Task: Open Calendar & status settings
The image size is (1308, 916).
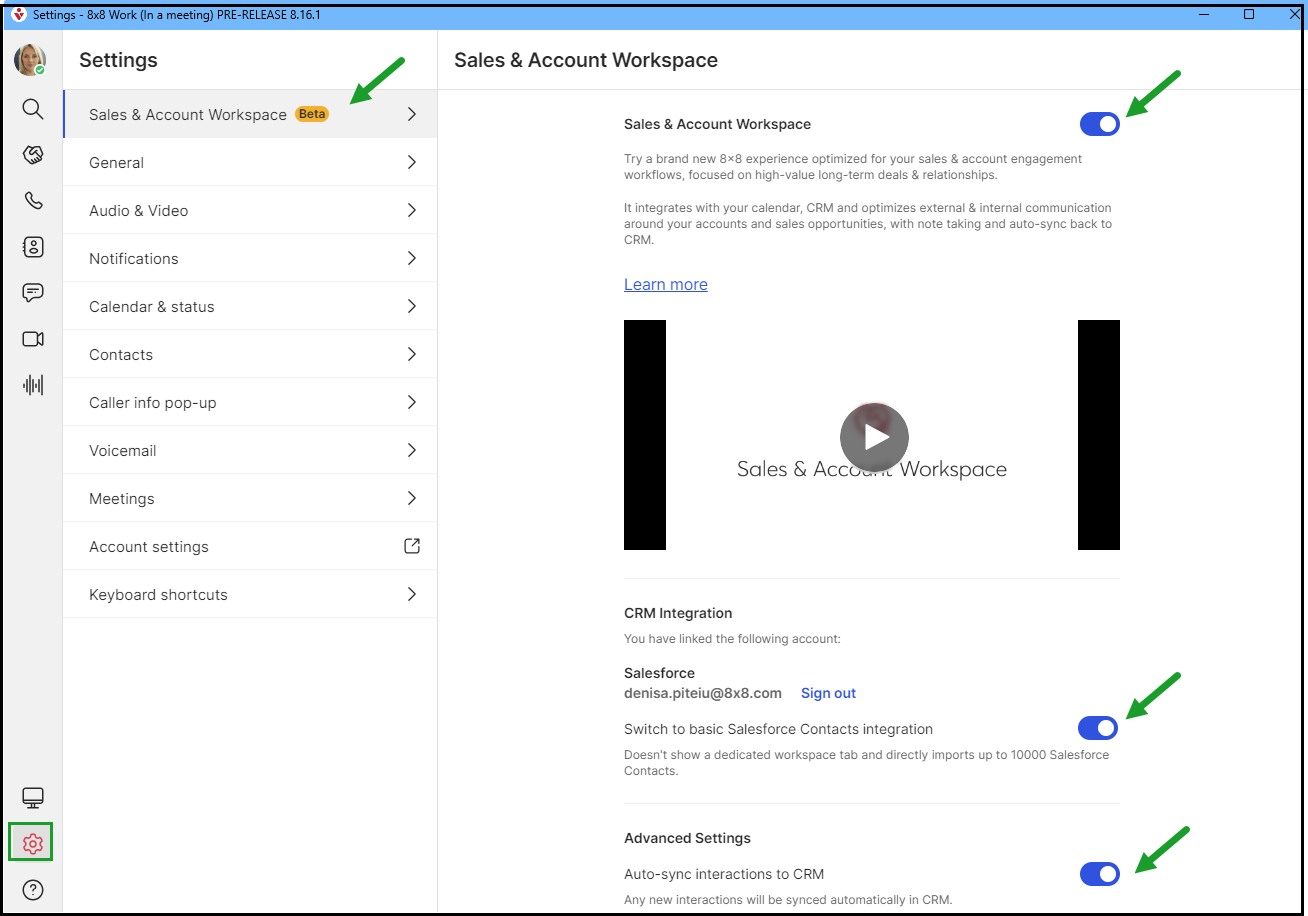Action: coord(250,306)
